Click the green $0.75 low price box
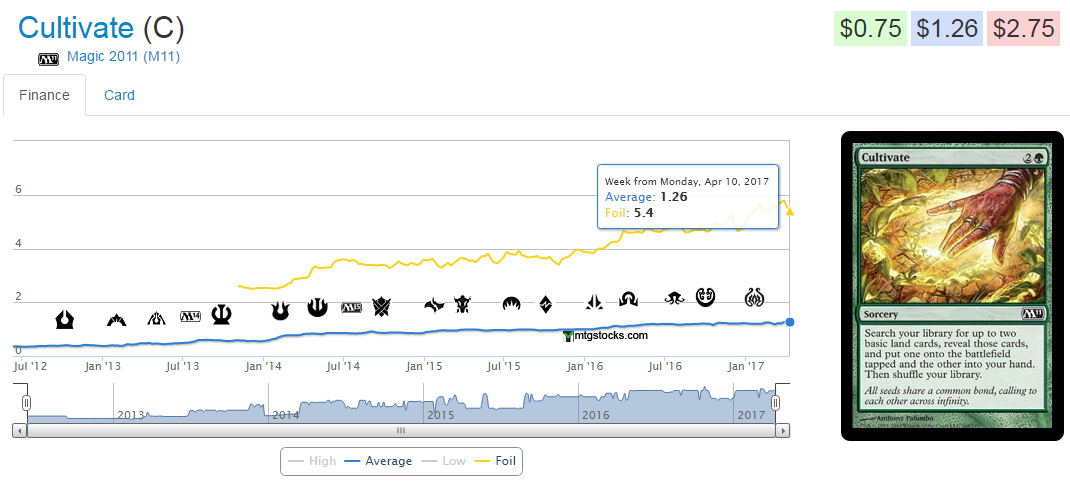 tap(871, 29)
